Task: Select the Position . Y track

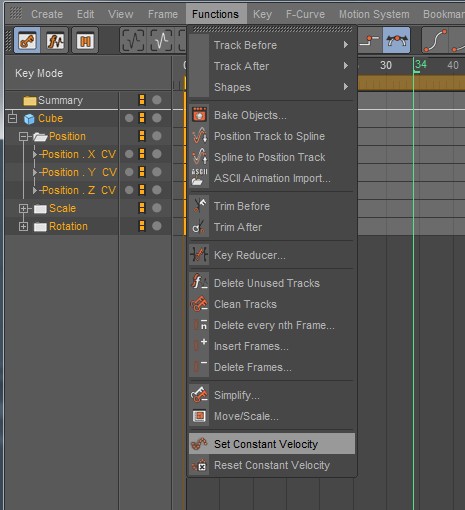Action: pyautogui.click(x=79, y=172)
